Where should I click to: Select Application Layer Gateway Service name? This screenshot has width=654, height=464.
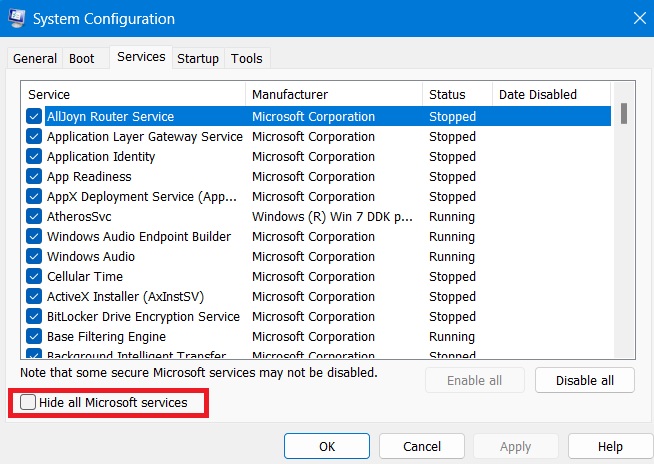[145, 136]
